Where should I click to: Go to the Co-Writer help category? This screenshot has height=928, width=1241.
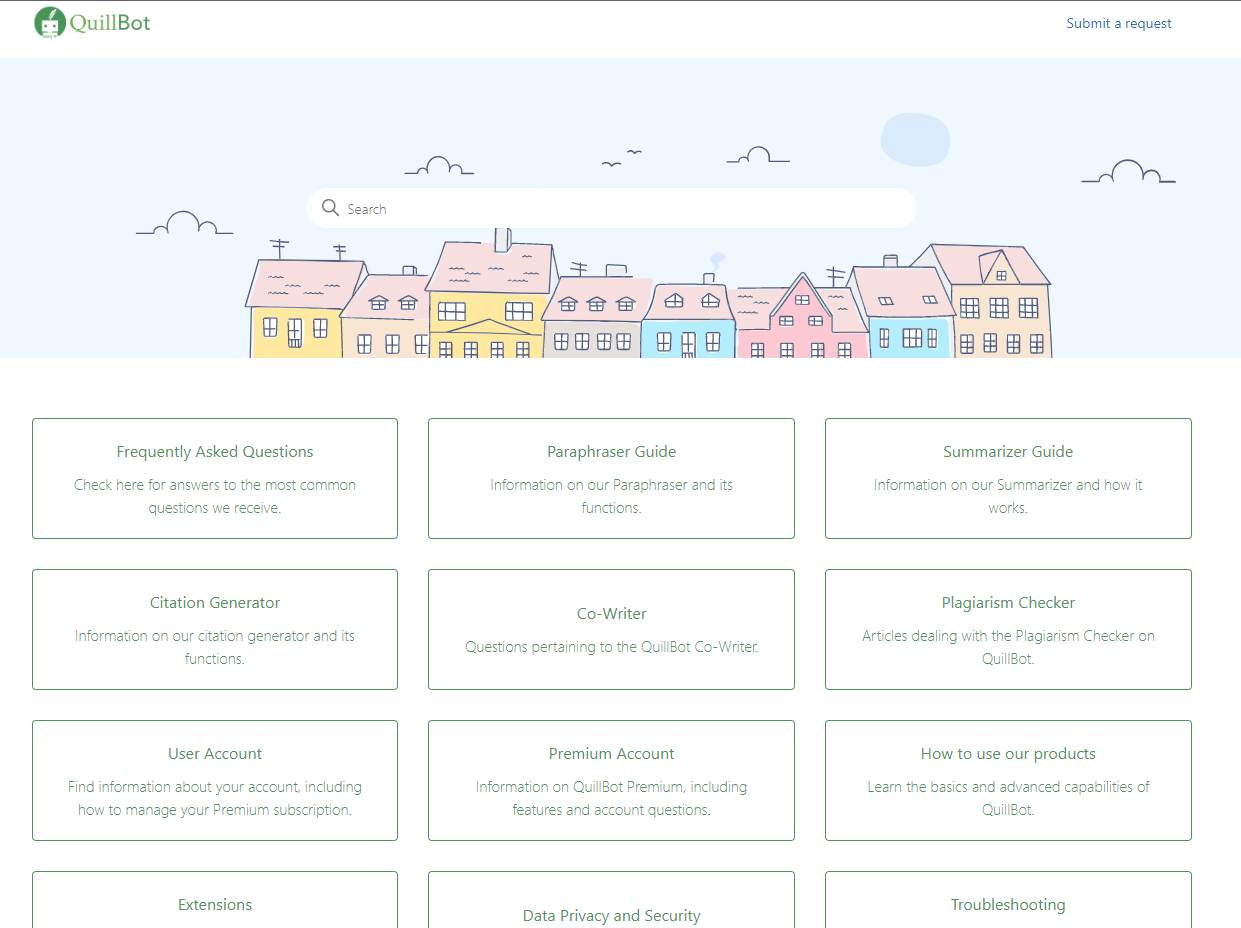tap(611, 629)
